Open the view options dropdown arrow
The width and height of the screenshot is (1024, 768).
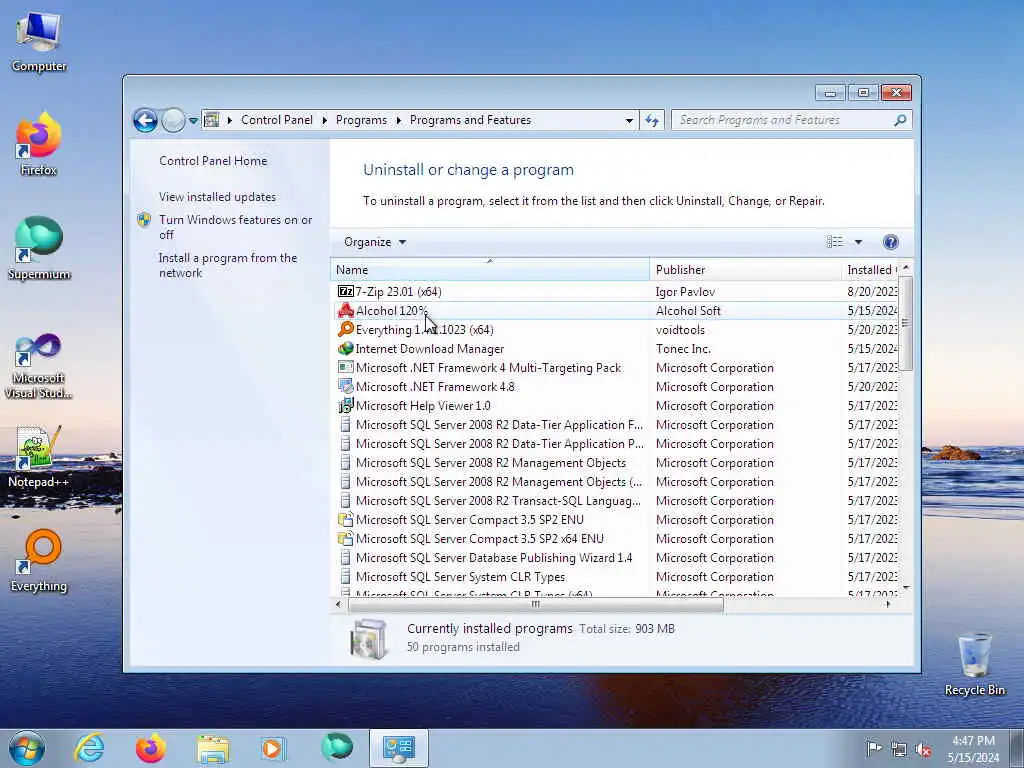[x=858, y=242]
